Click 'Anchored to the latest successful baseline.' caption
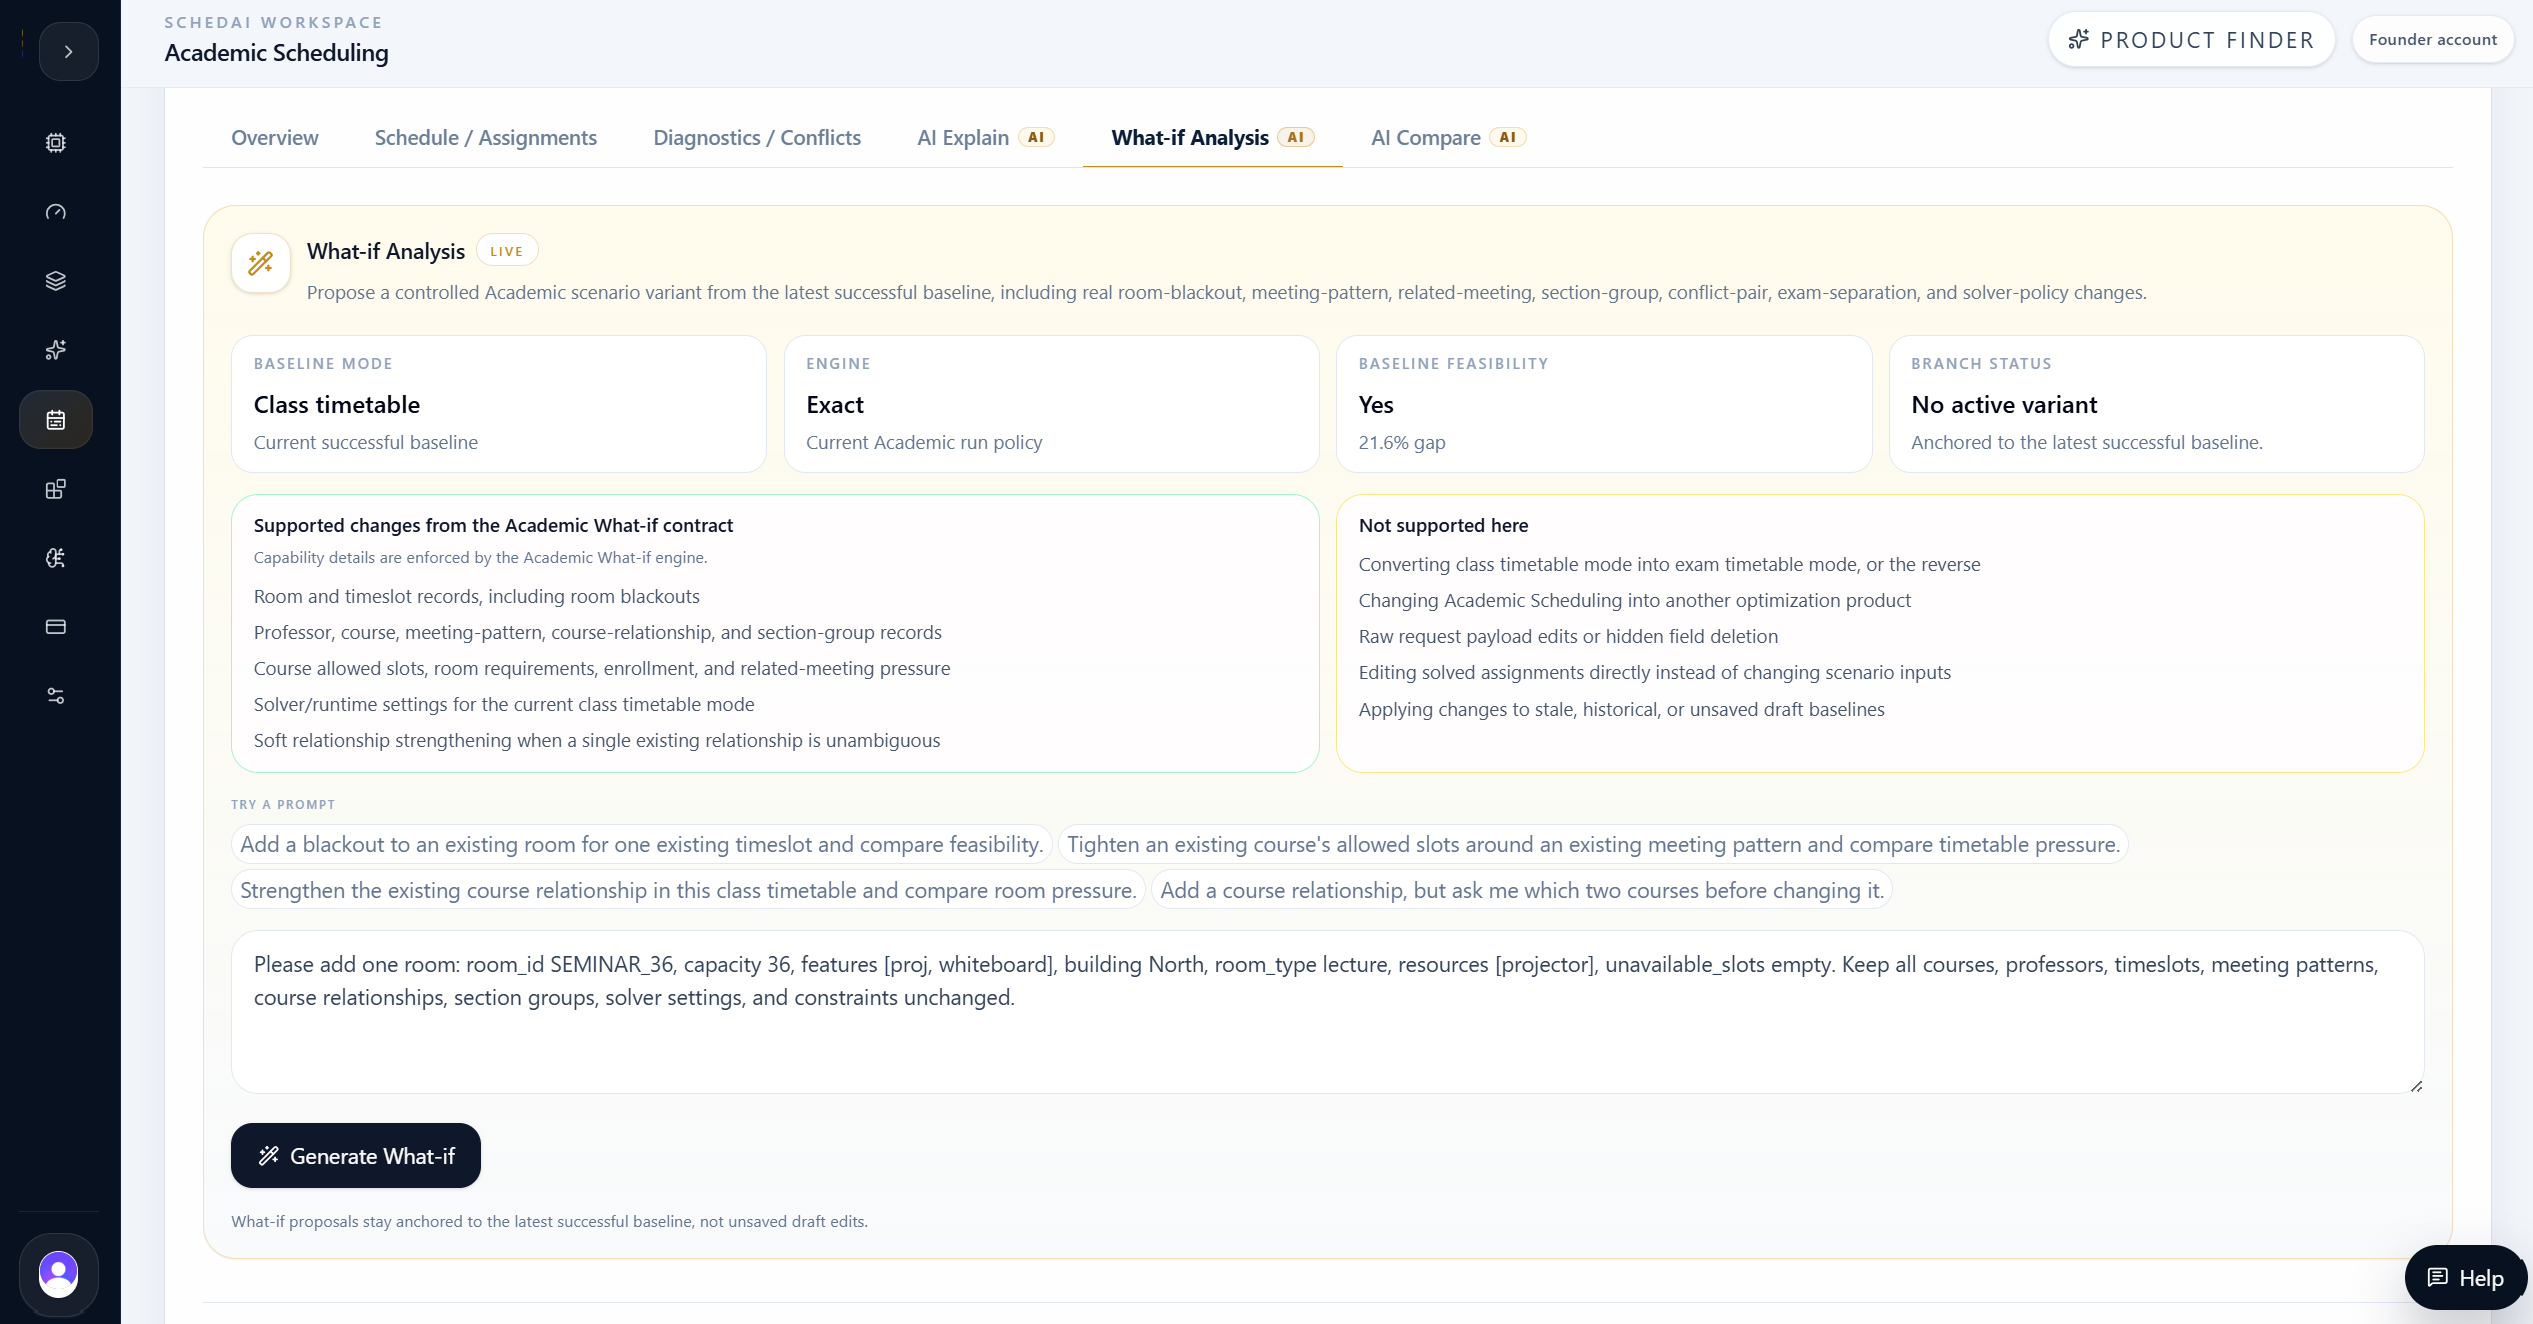 coord(2087,443)
